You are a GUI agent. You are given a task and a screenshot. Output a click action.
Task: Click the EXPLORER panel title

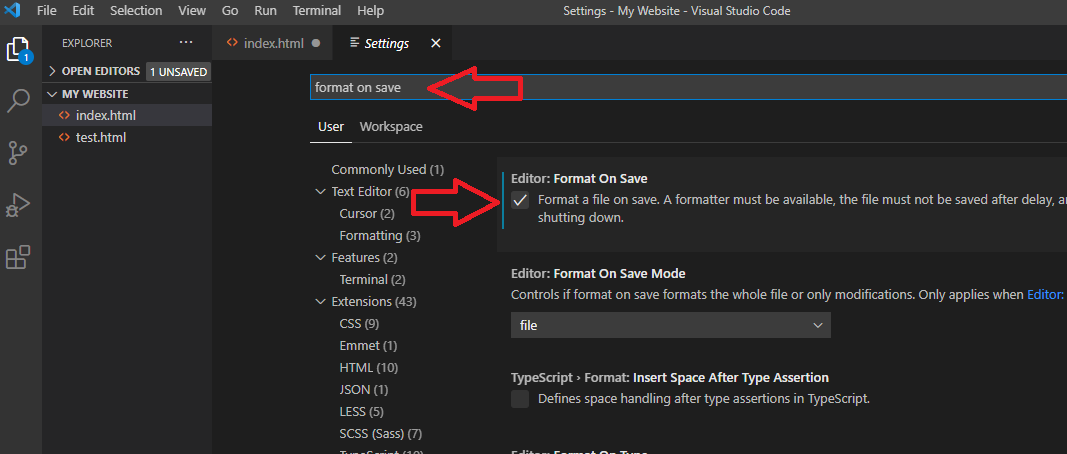(x=87, y=43)
